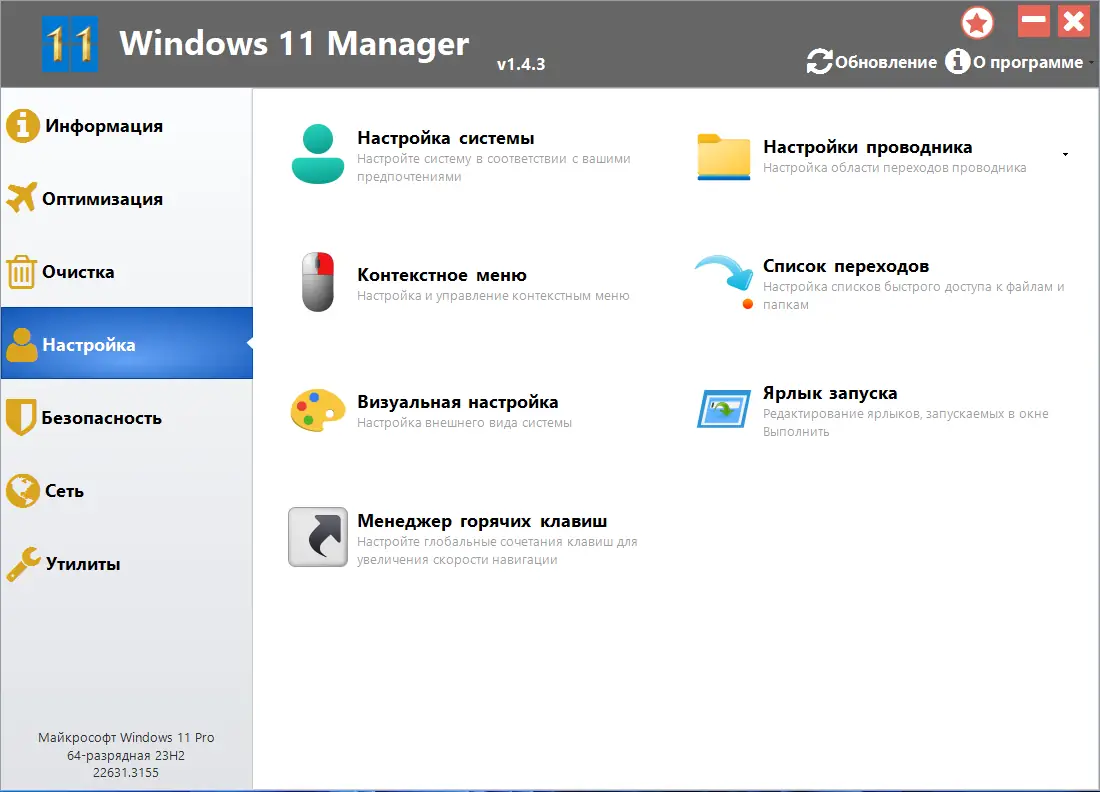1100x792 pixels.
Task: Click the Контекстное меню mouse icon
Action: click(318, 282)
